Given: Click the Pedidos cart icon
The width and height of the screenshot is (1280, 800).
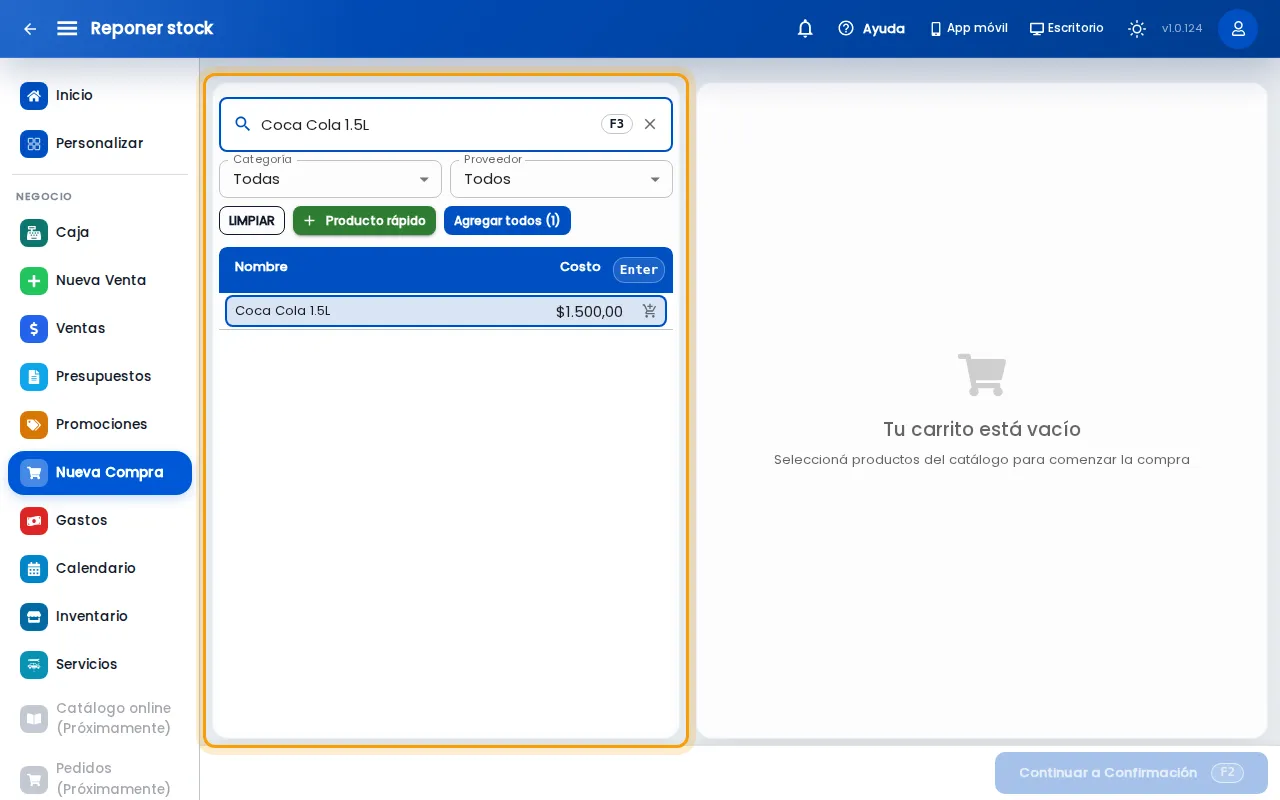Looking at the screenshot, I should point(34,778).
